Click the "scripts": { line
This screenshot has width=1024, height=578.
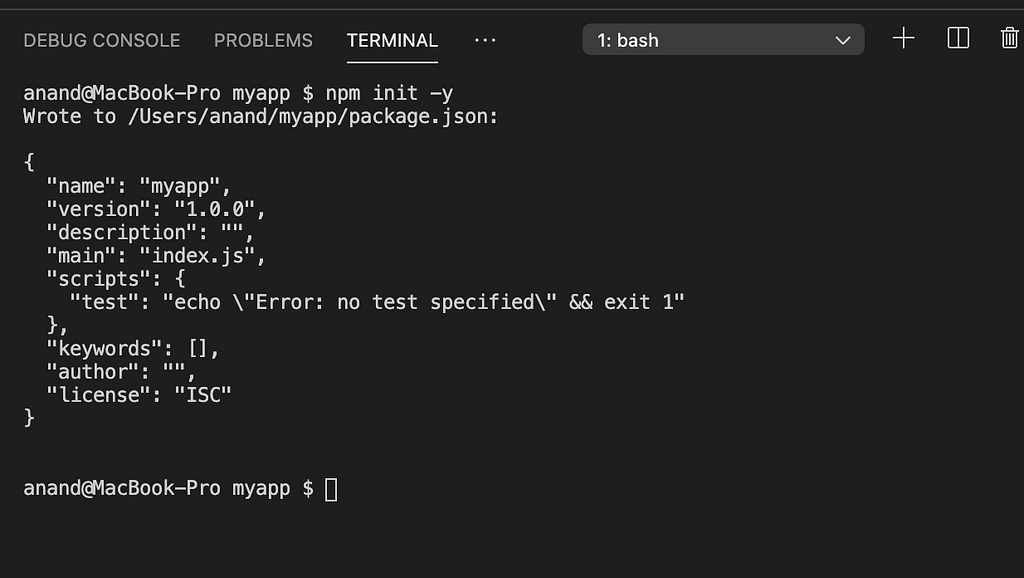pos(116,280)
